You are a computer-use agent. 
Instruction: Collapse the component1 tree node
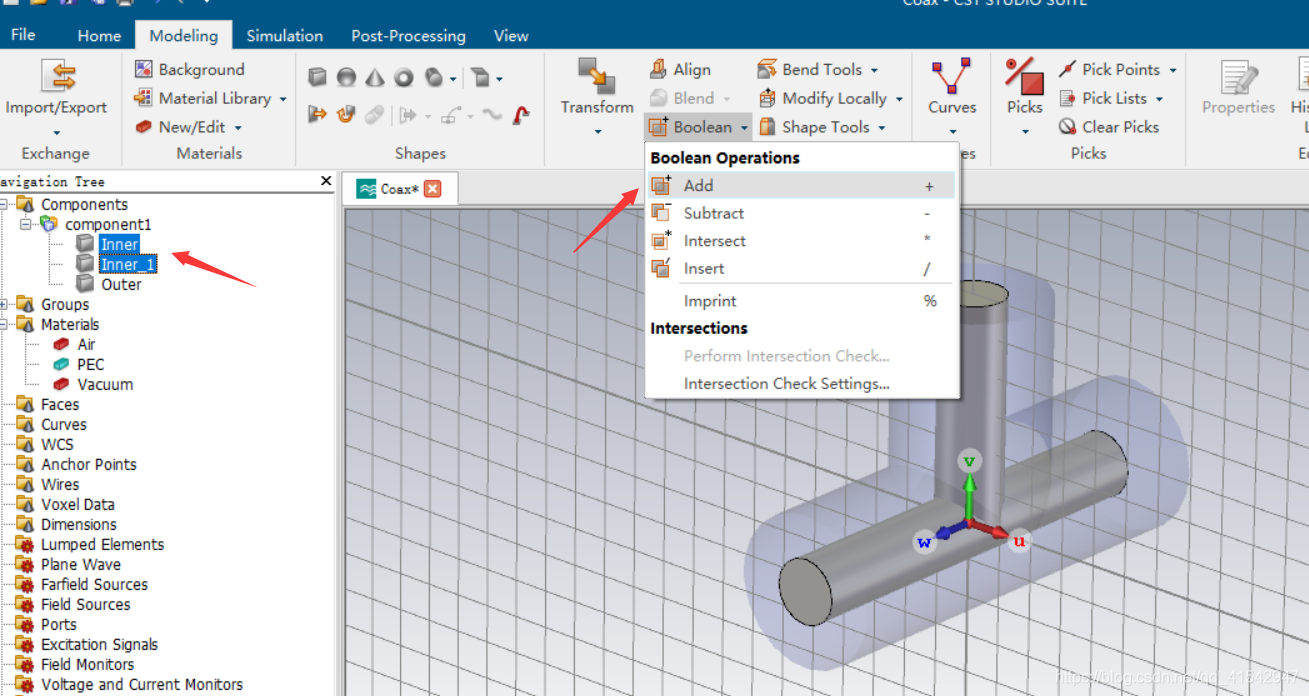coord(26,224)
